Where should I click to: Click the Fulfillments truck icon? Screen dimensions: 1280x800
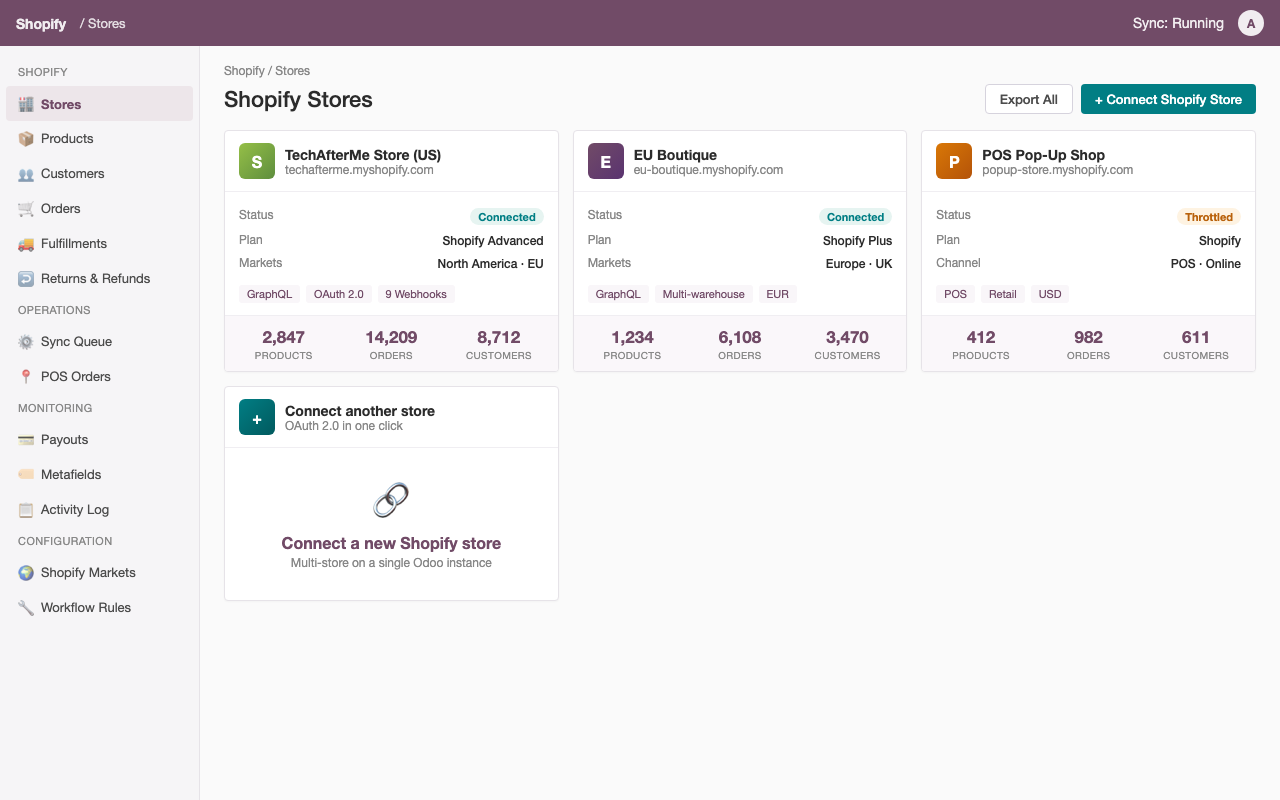pyautogui.click(x=26, y=244)
